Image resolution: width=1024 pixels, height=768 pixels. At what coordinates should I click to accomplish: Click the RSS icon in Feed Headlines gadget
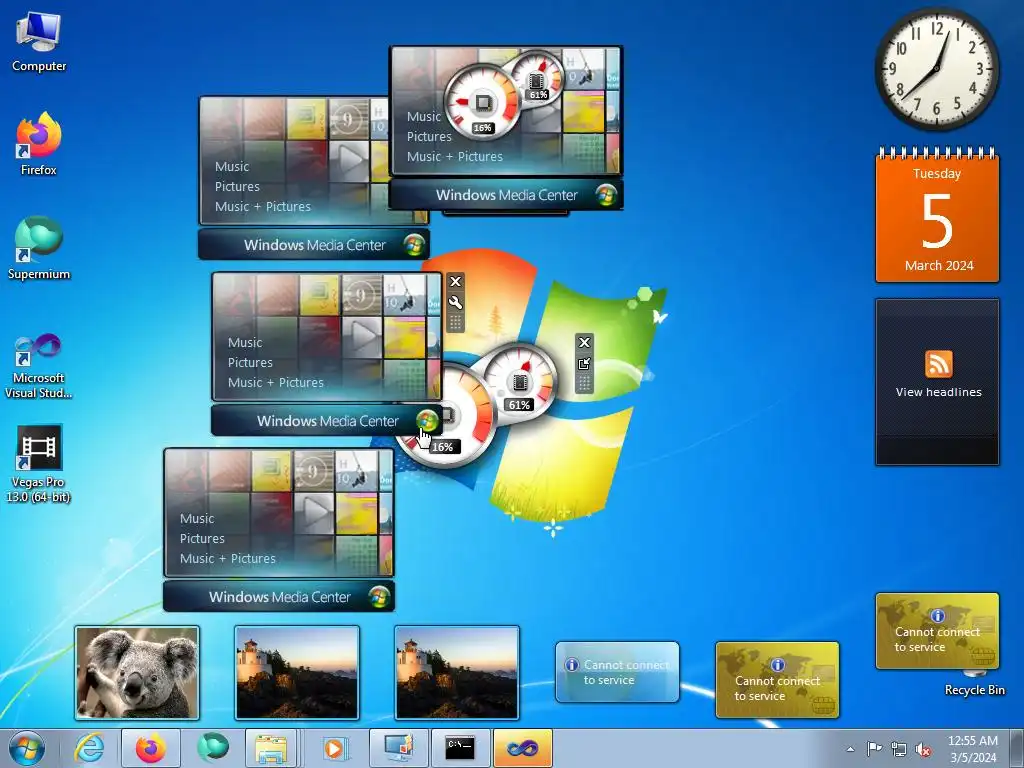click(x=938, y=364)
